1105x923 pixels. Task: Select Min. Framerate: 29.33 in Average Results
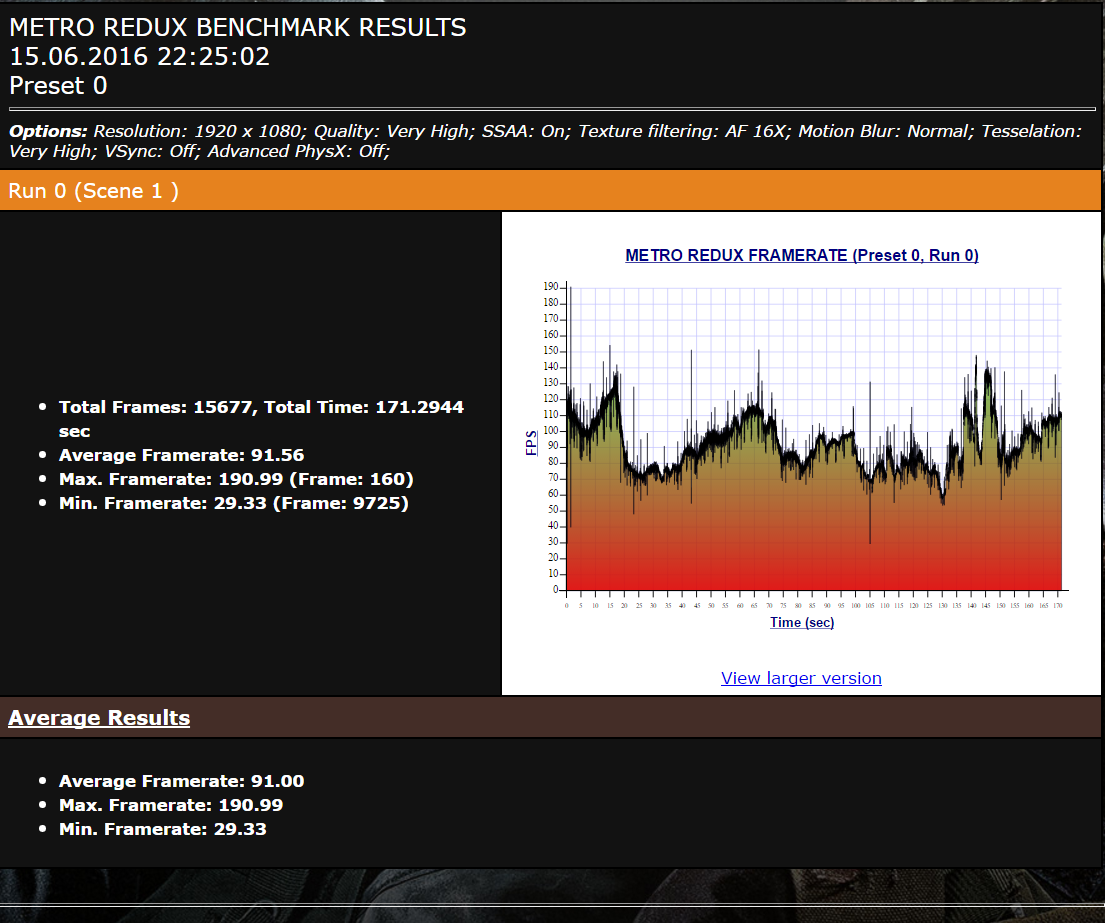pyautogui.click(x=162, y=829)
